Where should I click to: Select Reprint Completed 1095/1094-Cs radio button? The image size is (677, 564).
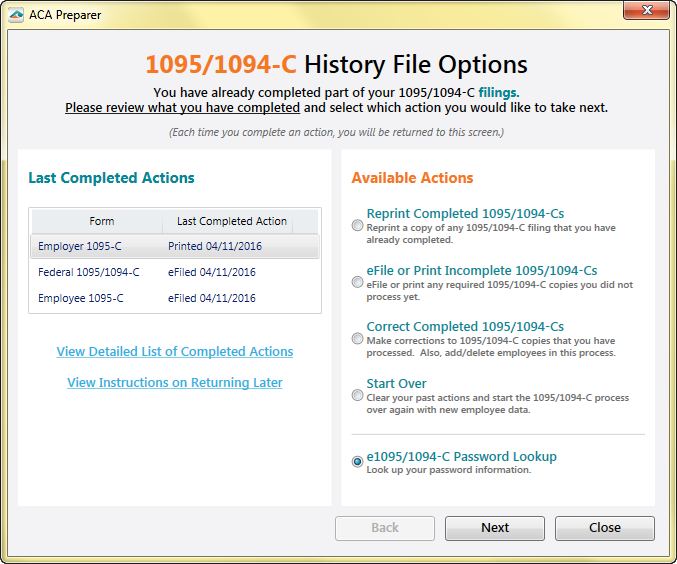pyautogui.click(x=358, y=226)
